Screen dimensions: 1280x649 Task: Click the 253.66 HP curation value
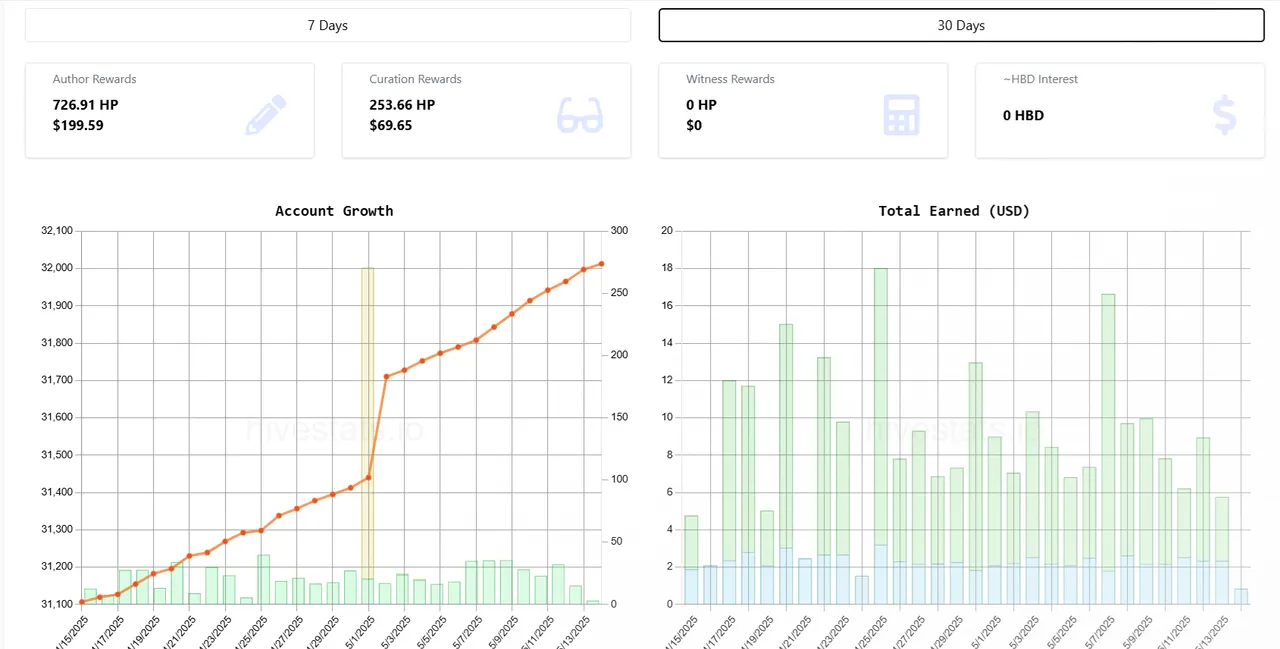click(402, 104)
